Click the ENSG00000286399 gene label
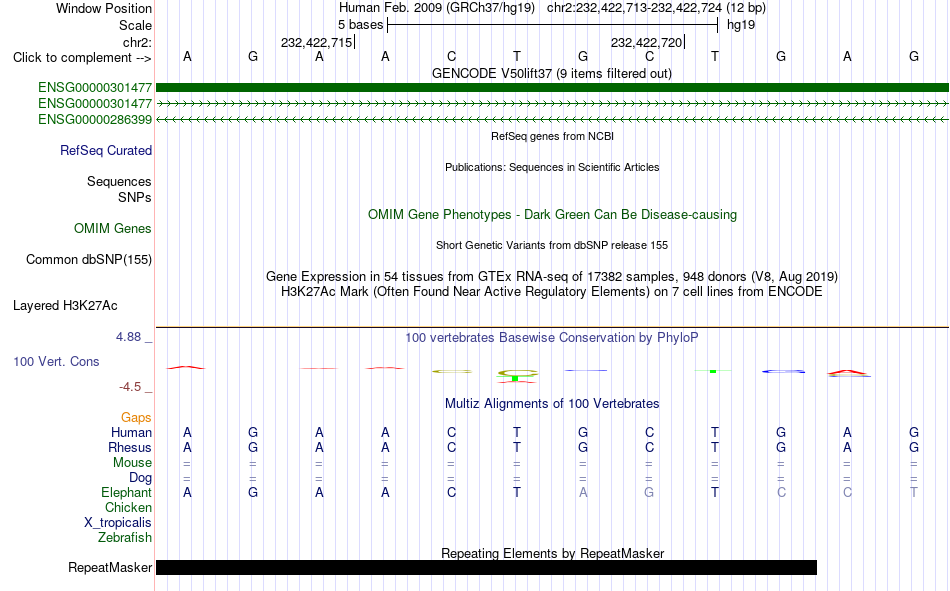The height and width of the screenshot is (591, 950). [x=95, y=119]
